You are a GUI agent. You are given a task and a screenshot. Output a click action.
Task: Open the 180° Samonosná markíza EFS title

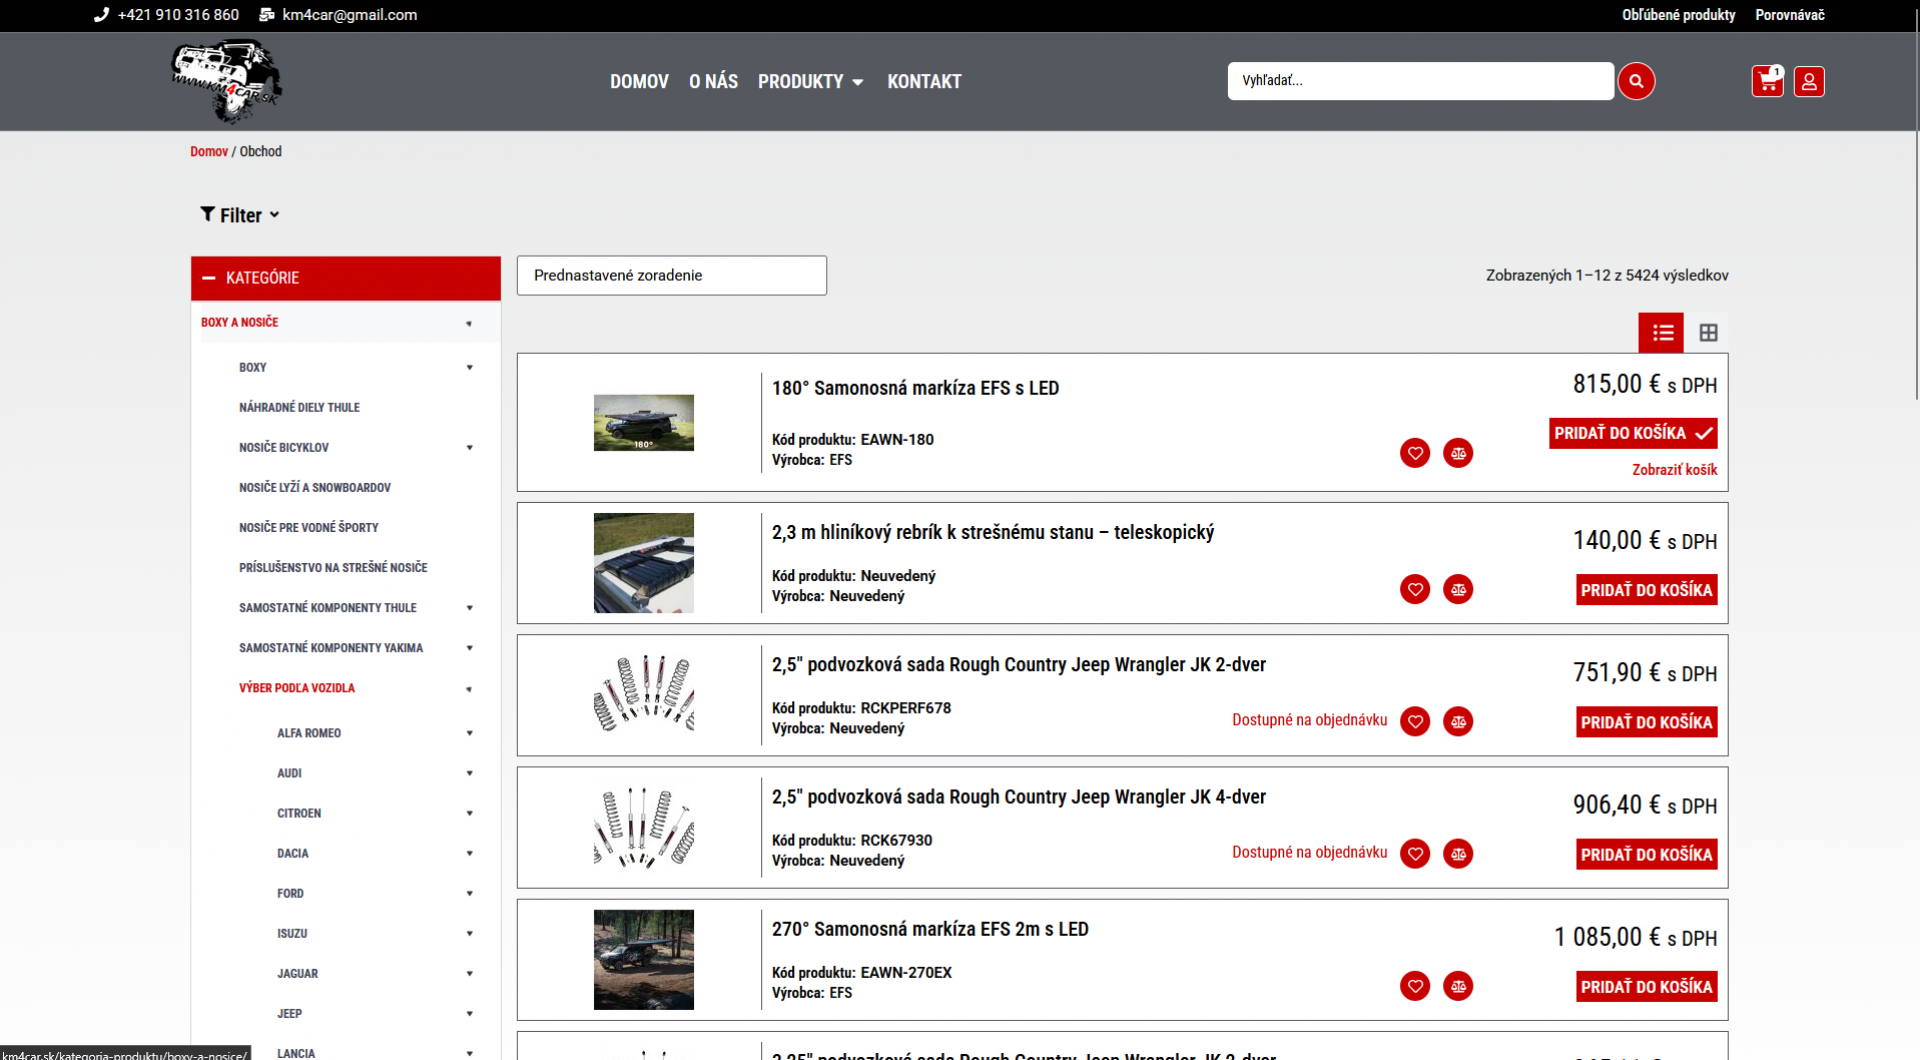point(915,388)
